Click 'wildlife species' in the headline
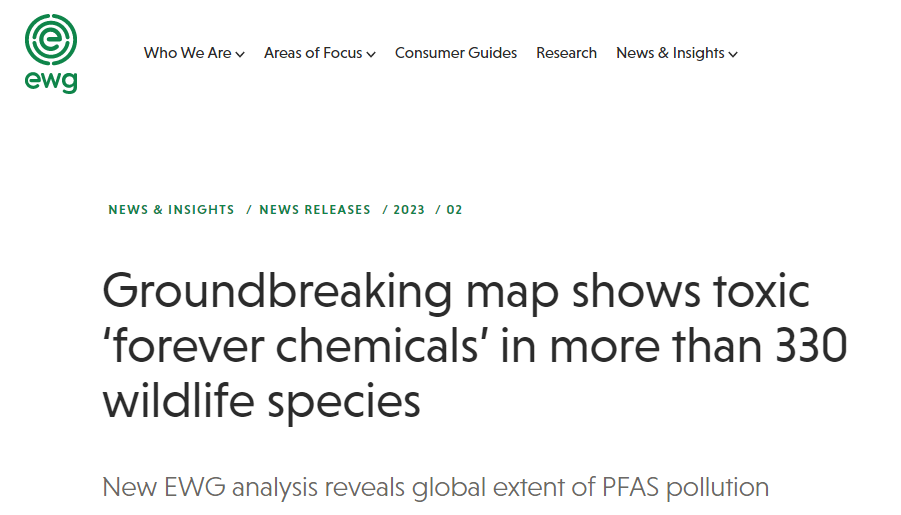The image size is (901, 515). click(x=261, y=401)
